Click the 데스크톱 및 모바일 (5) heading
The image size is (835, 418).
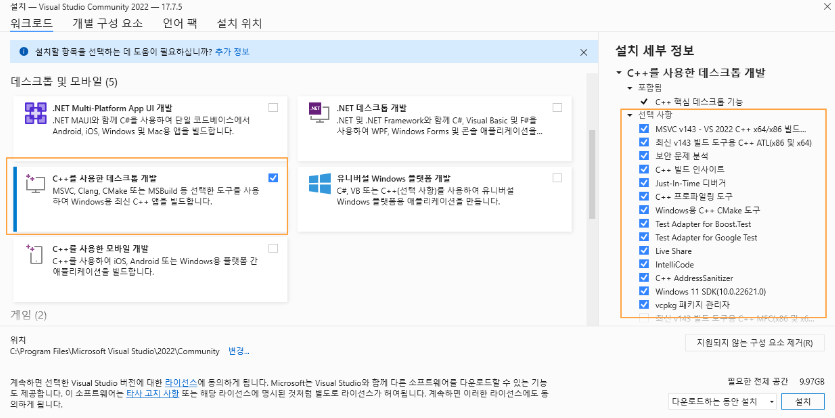tap(64, 81)
